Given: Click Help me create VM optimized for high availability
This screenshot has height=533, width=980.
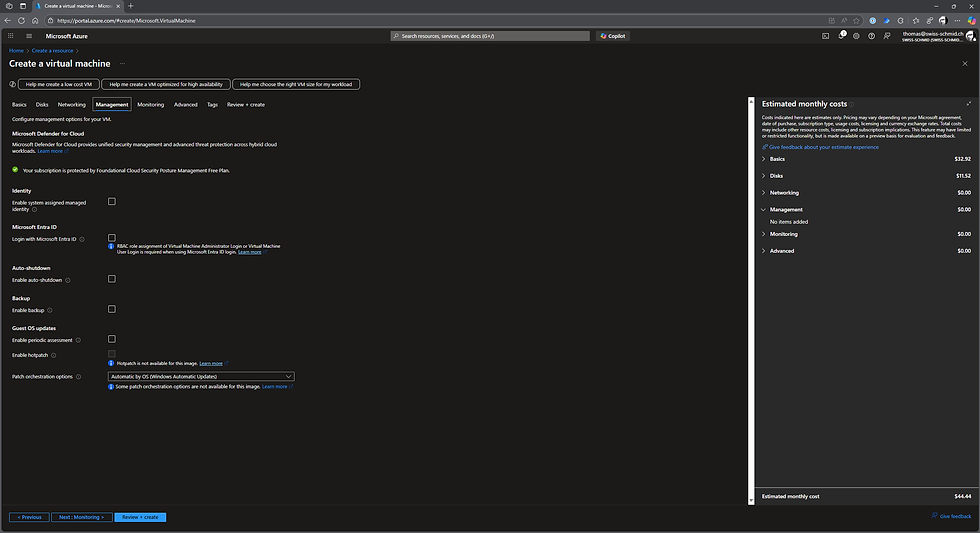Looking at the screenshot, I should (166, 84).
